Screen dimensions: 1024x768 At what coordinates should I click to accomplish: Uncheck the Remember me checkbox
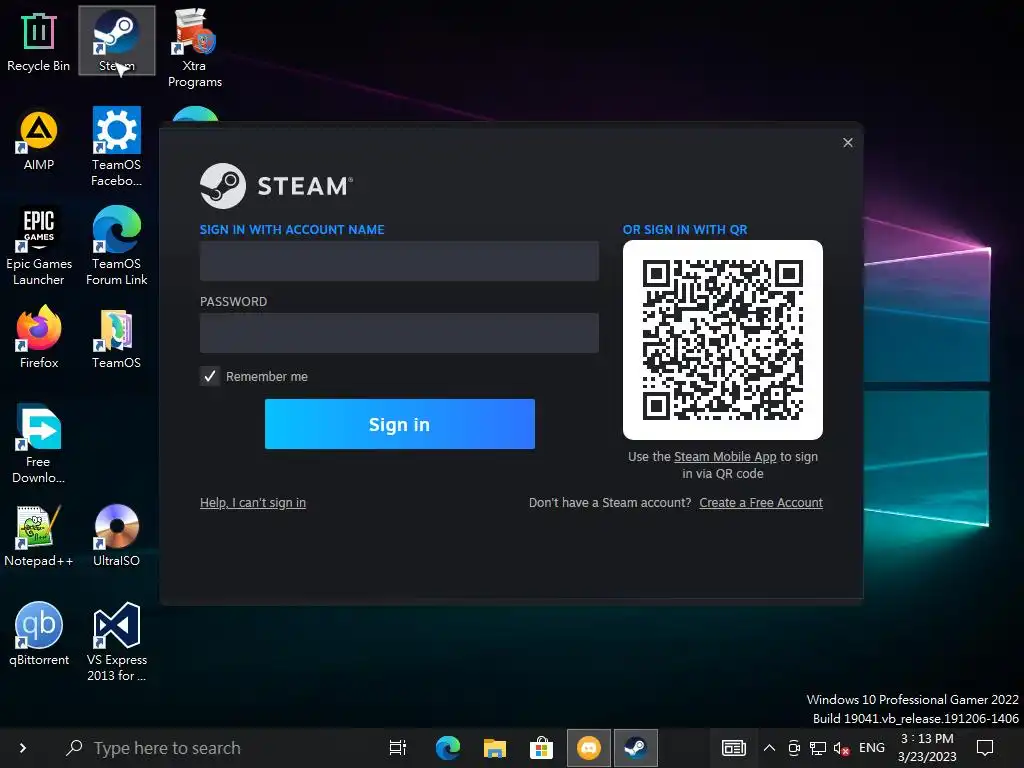210,376
